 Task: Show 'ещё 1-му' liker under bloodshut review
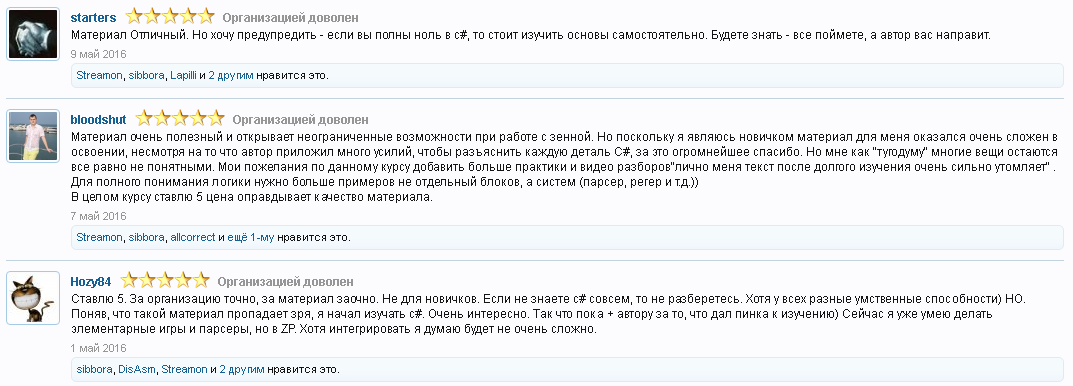[x=250, y=237]
